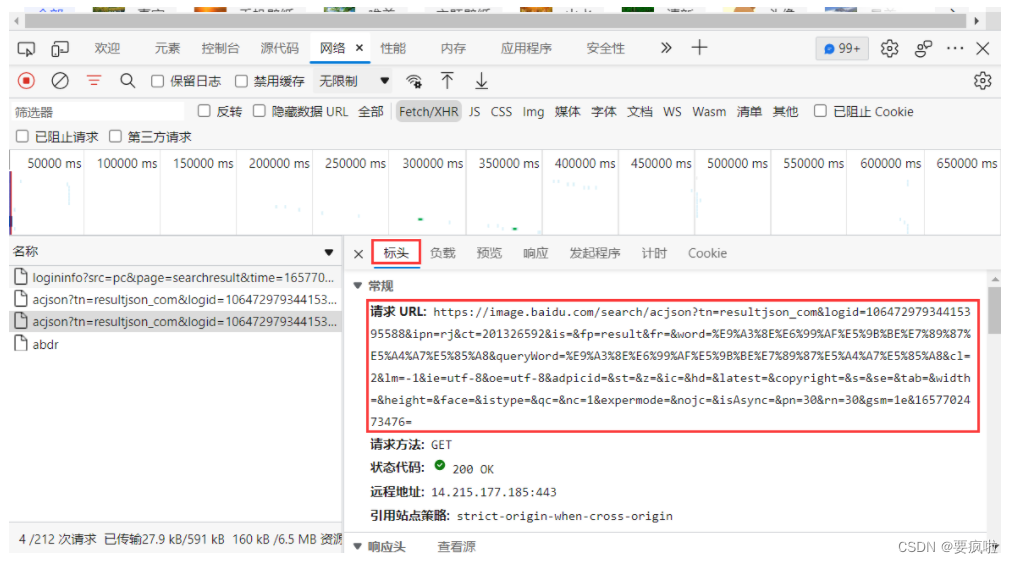This screenshot has height=563, width=1013.
Task: Select the abdr request row
Action: tap(176, 345)
